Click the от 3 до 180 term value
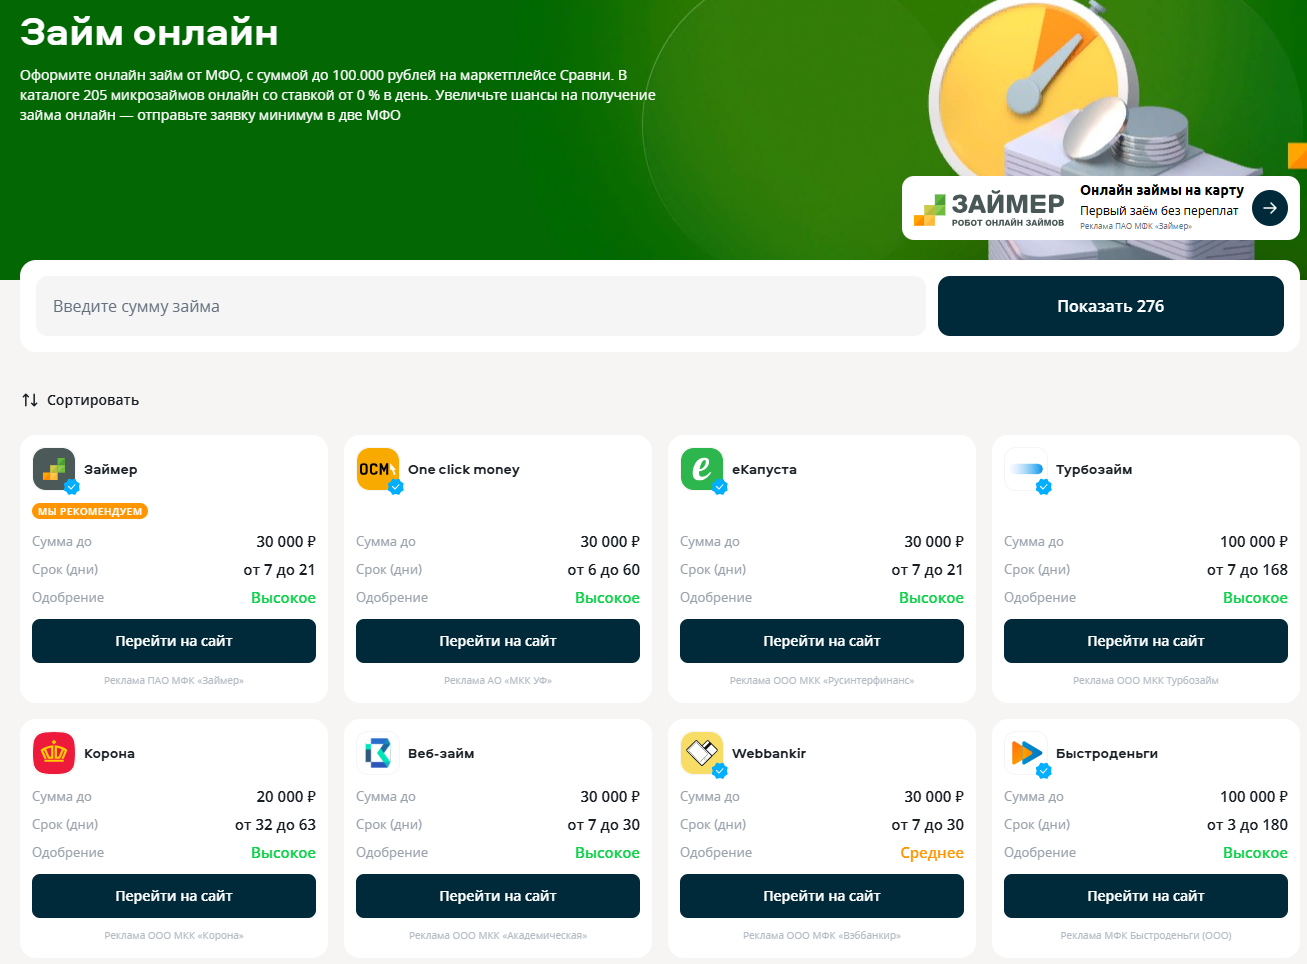 pyautogui.click(x=1247, y=825)
